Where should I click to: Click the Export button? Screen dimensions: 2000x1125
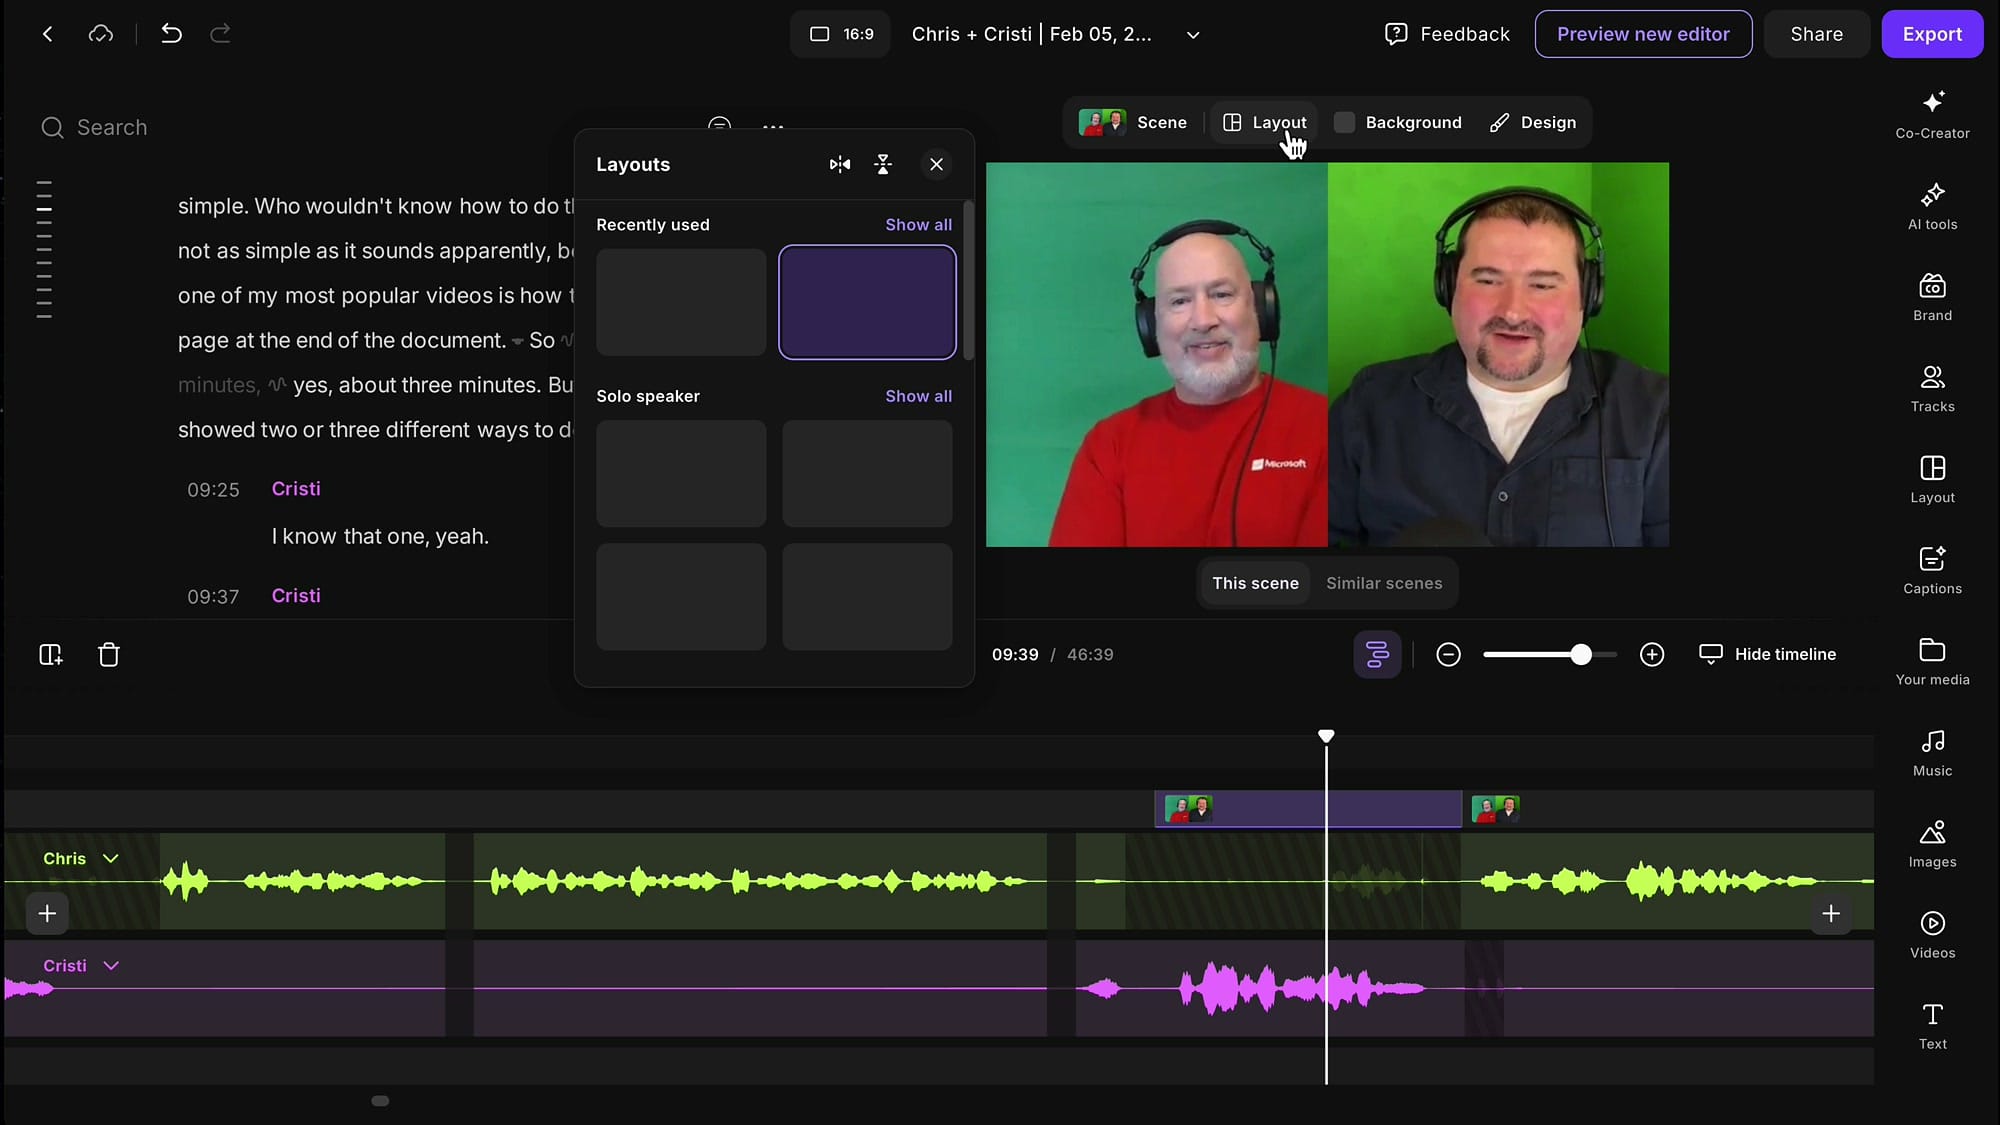tap(1931, 33)
